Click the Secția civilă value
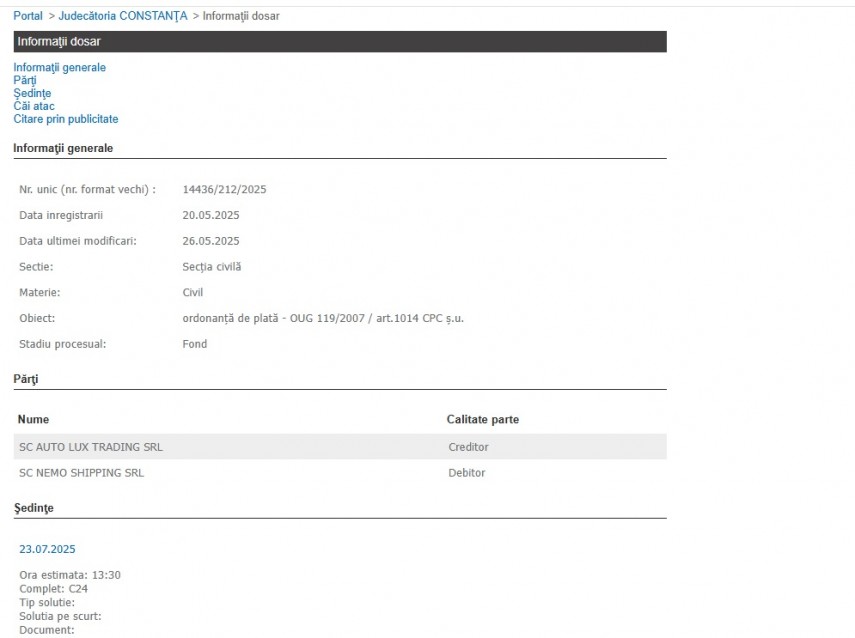Image resolution: width=855 pixels, height=638 pixels. pyautogui.click(x=212, y=267)
